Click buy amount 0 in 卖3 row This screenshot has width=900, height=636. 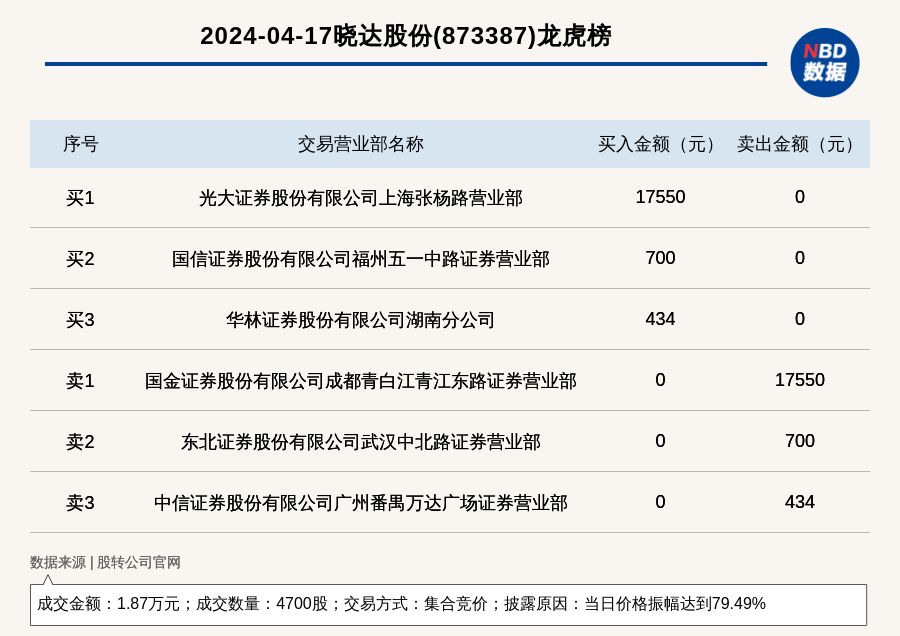pos(660,501)
